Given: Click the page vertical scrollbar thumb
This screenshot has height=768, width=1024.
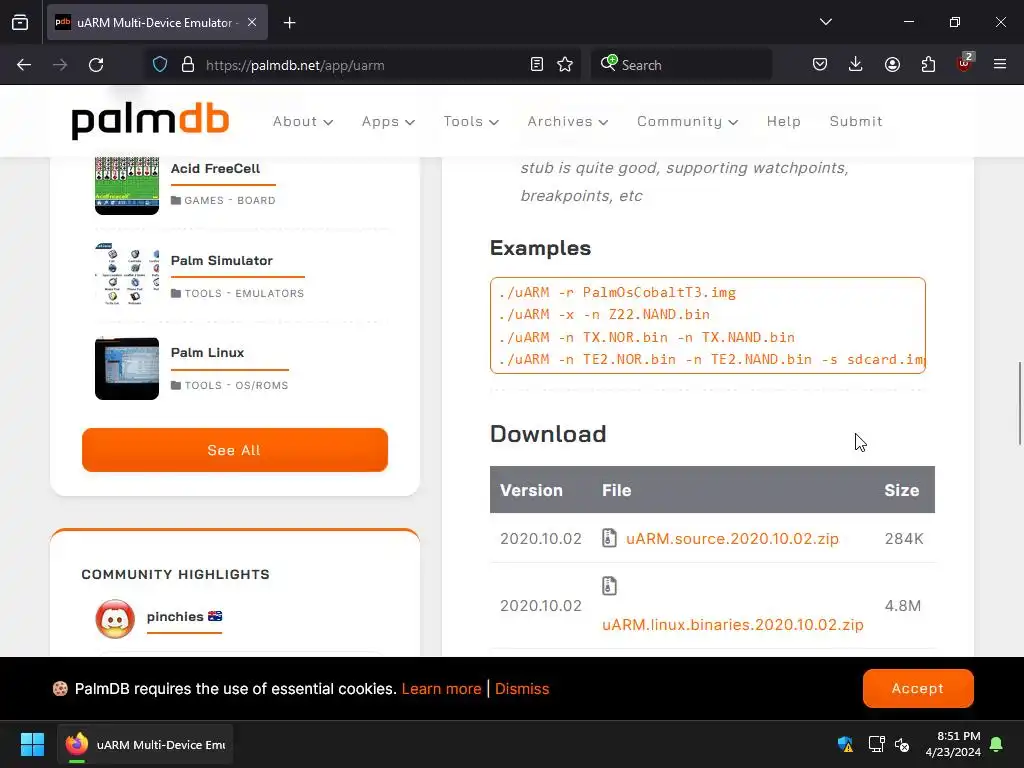Looking at the screenshot, I should 1019,404.
